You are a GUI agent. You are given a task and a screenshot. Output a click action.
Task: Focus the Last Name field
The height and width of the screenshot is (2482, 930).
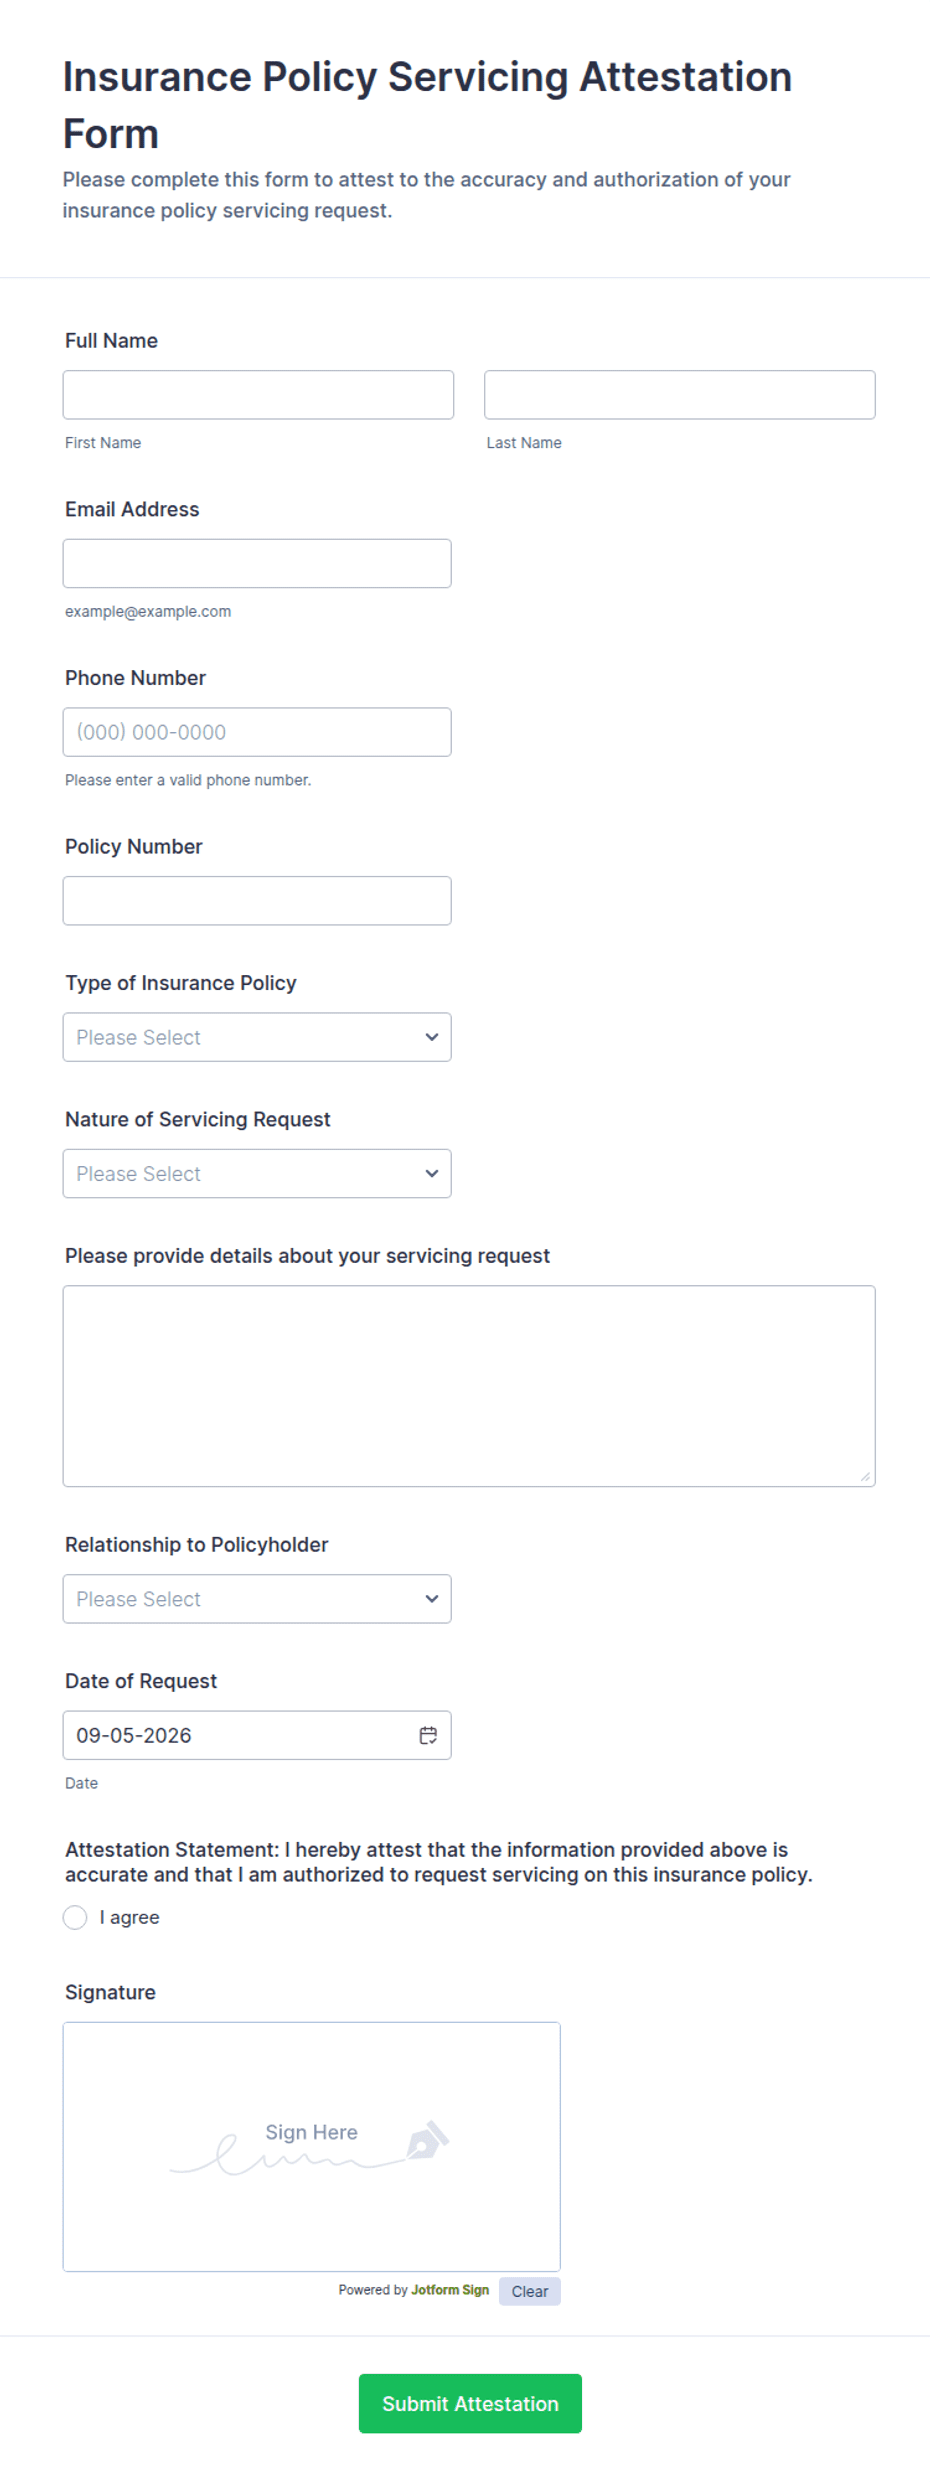click(680, 395)
